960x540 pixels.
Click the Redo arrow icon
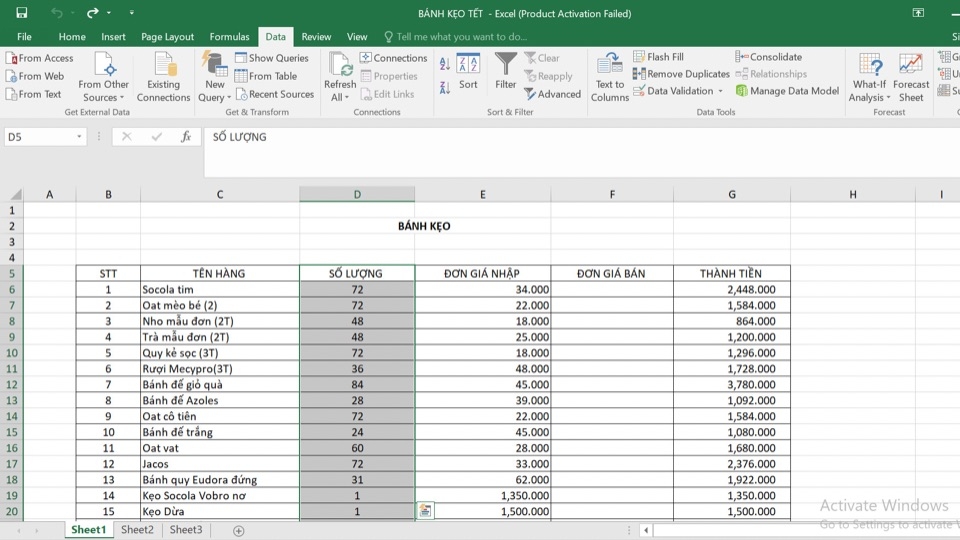92,13
